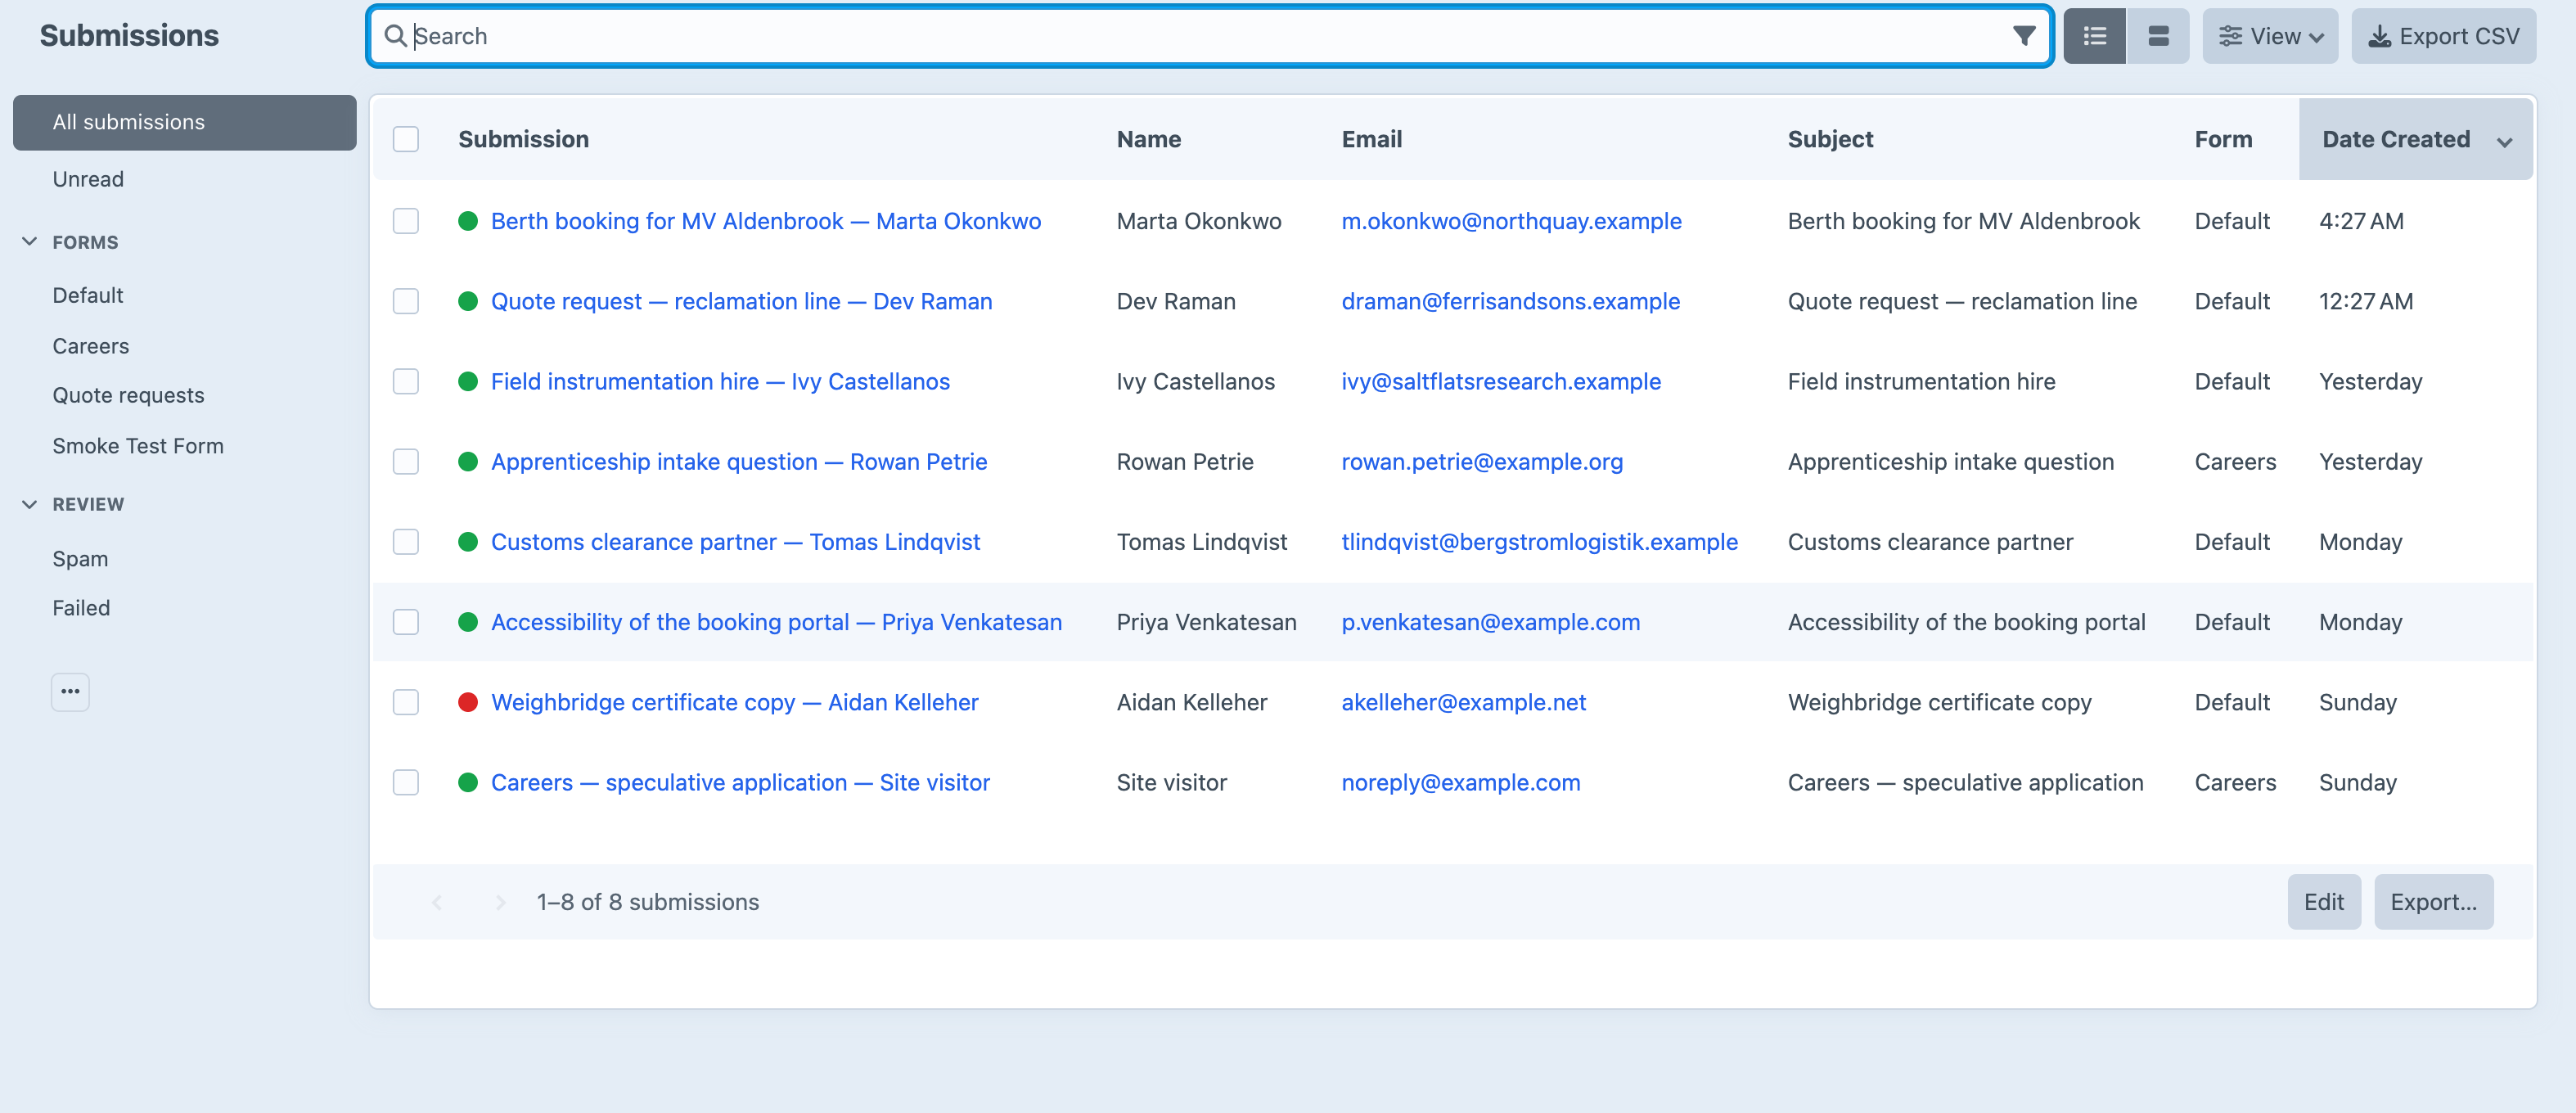2576x1113 pixels.
Task: Open Customs clearance partner submission link
Action: (735, 541)
